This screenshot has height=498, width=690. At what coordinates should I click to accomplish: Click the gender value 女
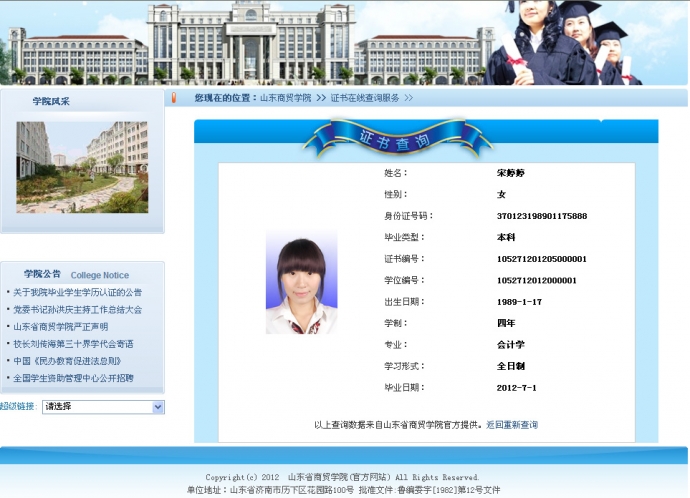(501, 194)
